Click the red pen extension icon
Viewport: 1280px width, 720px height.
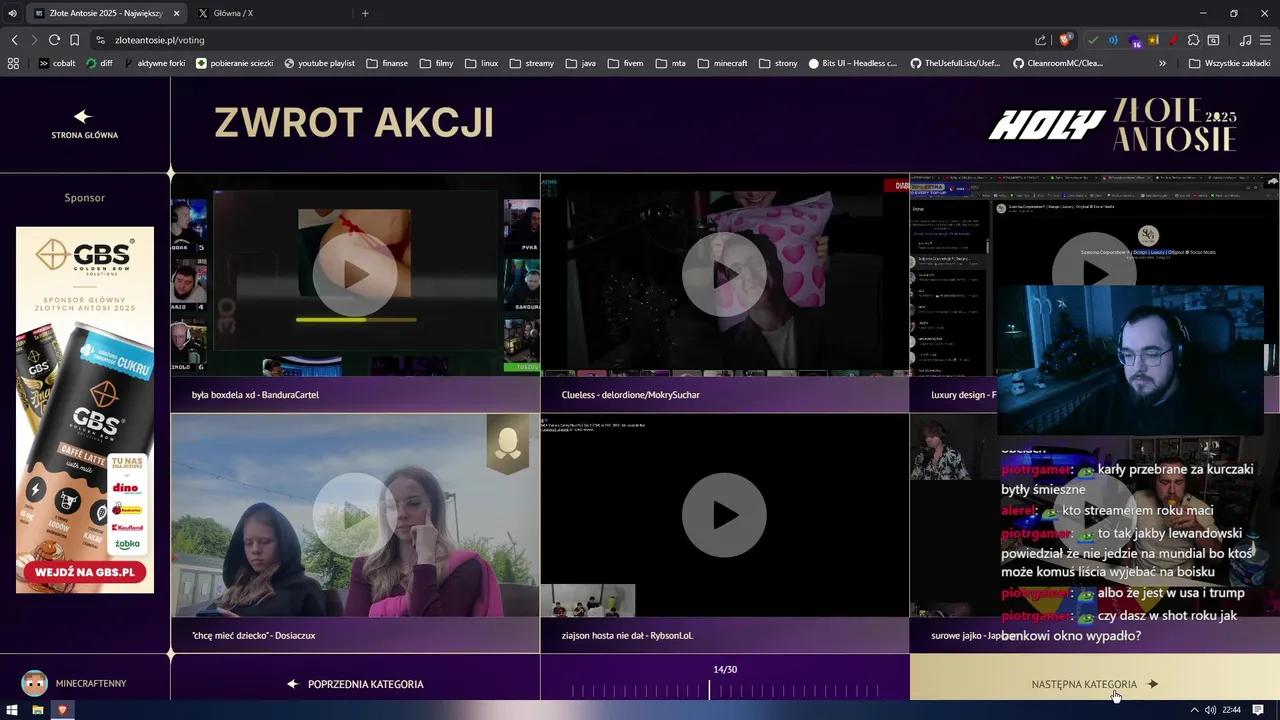[1173, 40]
